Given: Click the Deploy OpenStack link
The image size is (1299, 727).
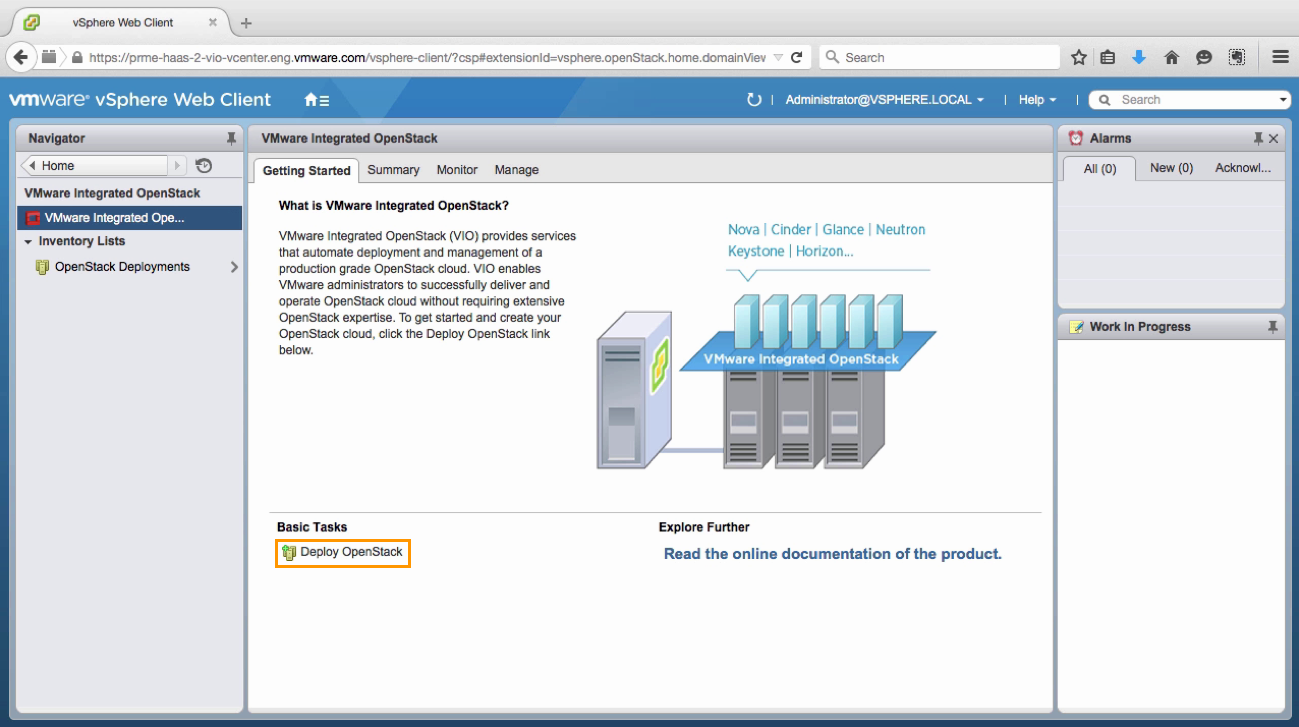Looking at the screenshot, I should 351,552.
